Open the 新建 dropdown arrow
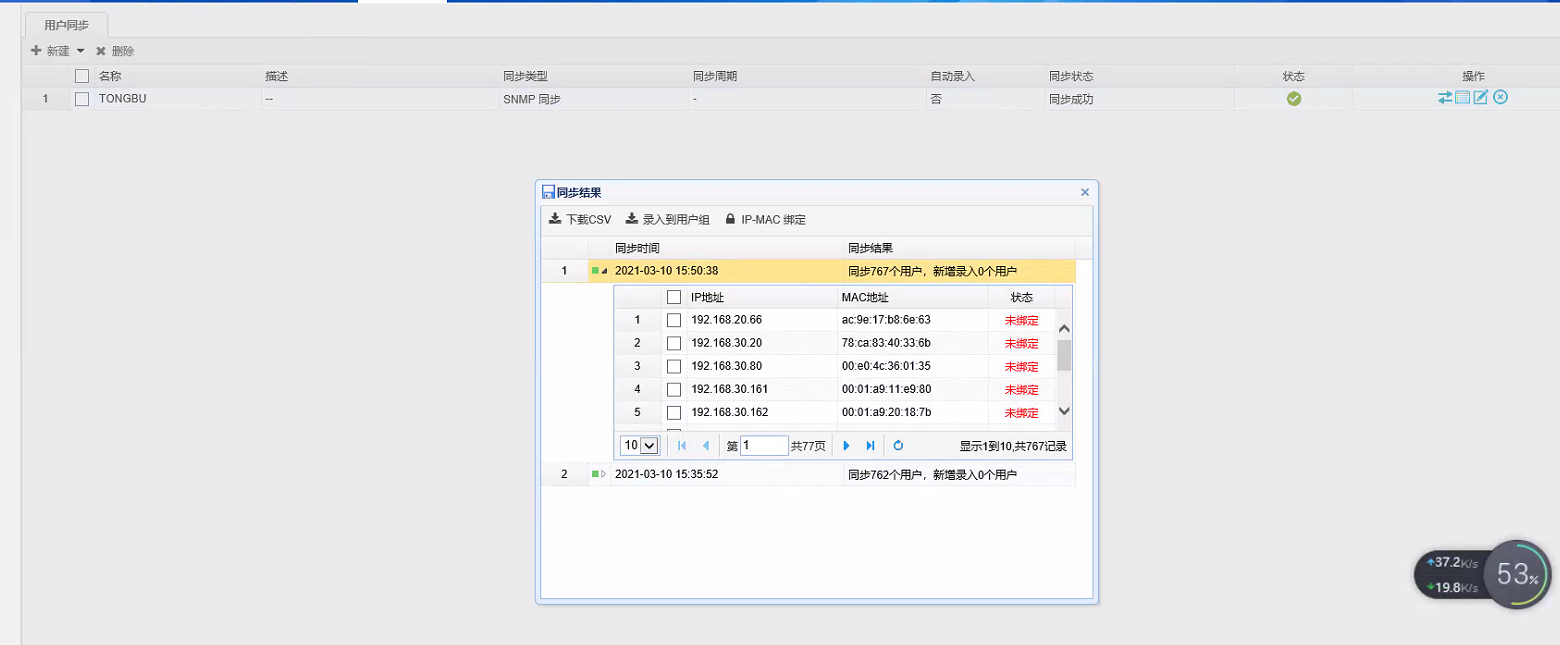The height and width of the screenshot is (645, 1560). pos(80,51)
